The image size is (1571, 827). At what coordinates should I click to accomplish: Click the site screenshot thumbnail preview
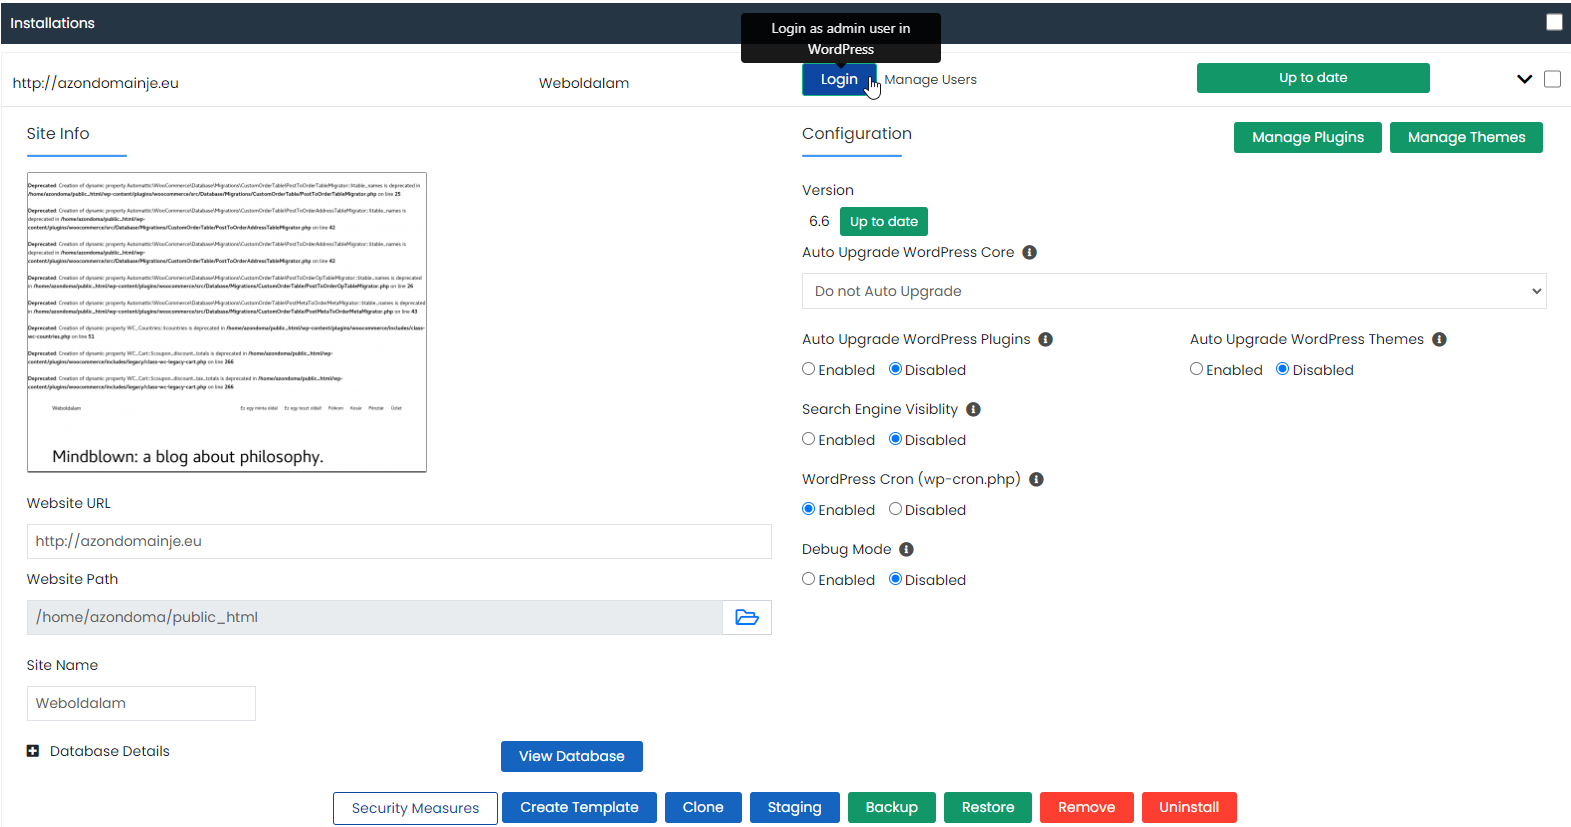pos(227,321)
